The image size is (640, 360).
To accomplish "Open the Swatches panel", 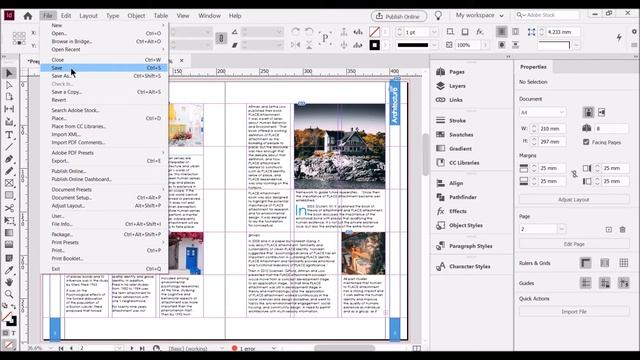I will click(x=455, y=135).
